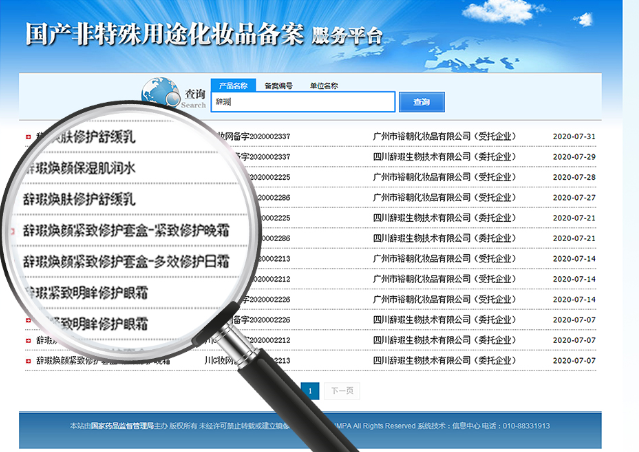Switch to the 单位名称 tab
The image size is (639, 452).
[324, 86]
